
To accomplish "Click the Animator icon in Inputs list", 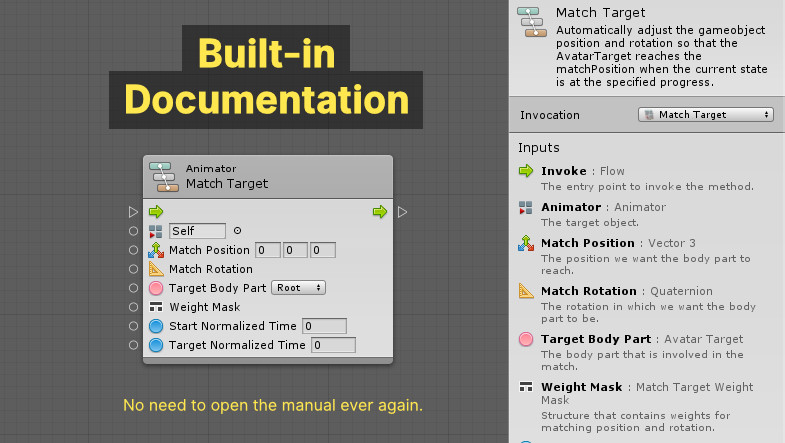I will pos(526,207).
